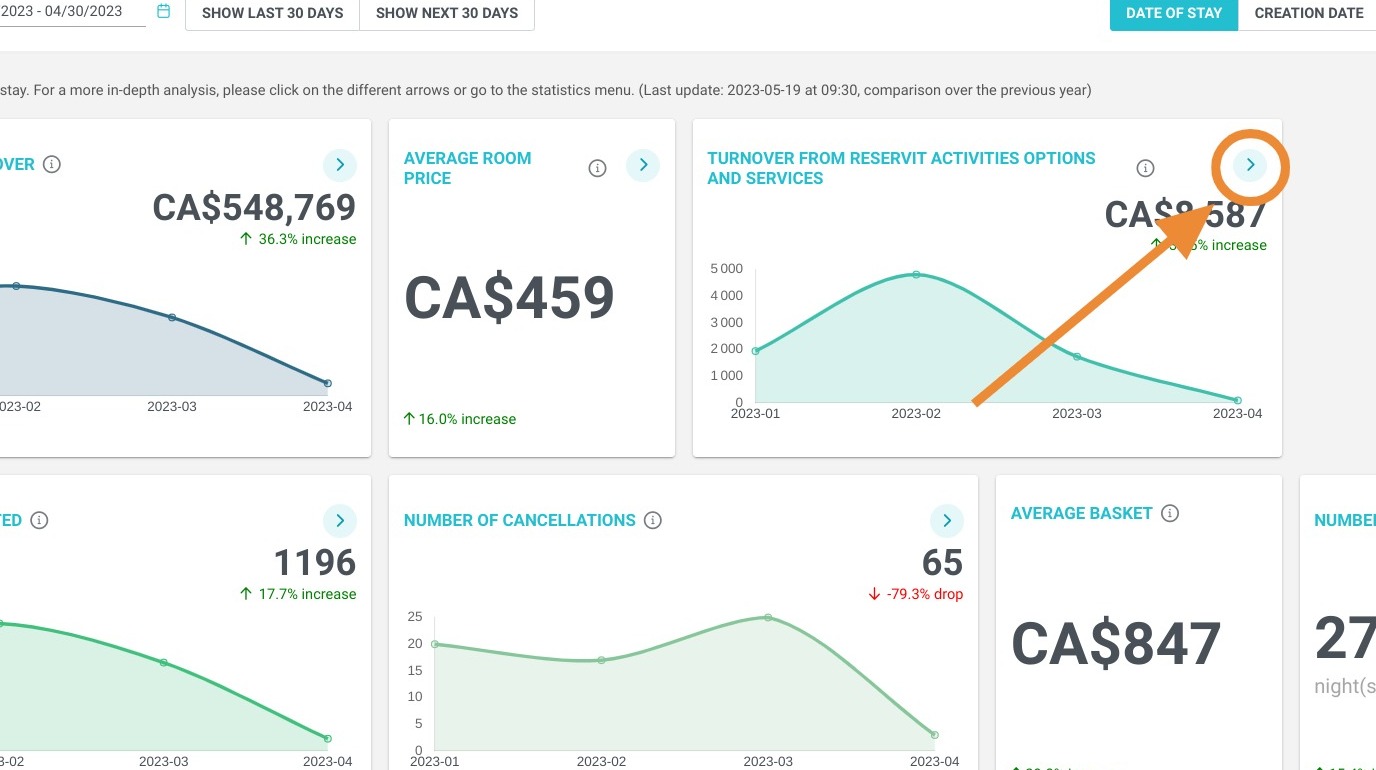Image resolution: width=1376 pixels, height=770 pixels.
Task: Click the Show Next 30 Days button
Action: 447,13
